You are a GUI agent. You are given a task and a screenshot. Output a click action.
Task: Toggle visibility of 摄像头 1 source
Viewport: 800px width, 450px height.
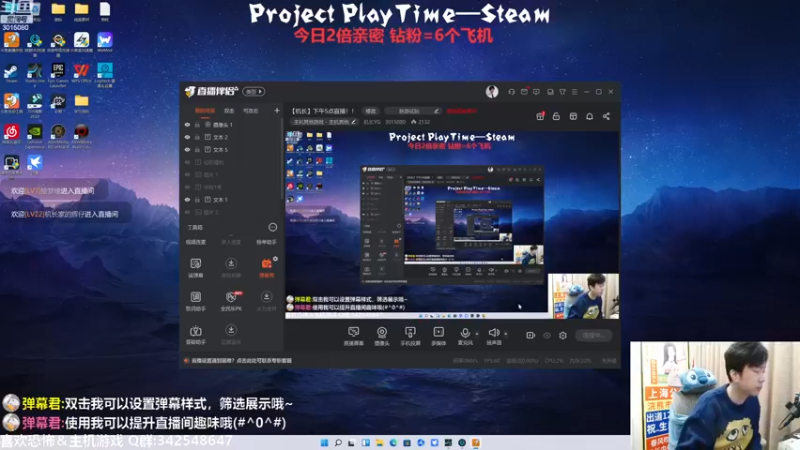click(187, 124)
